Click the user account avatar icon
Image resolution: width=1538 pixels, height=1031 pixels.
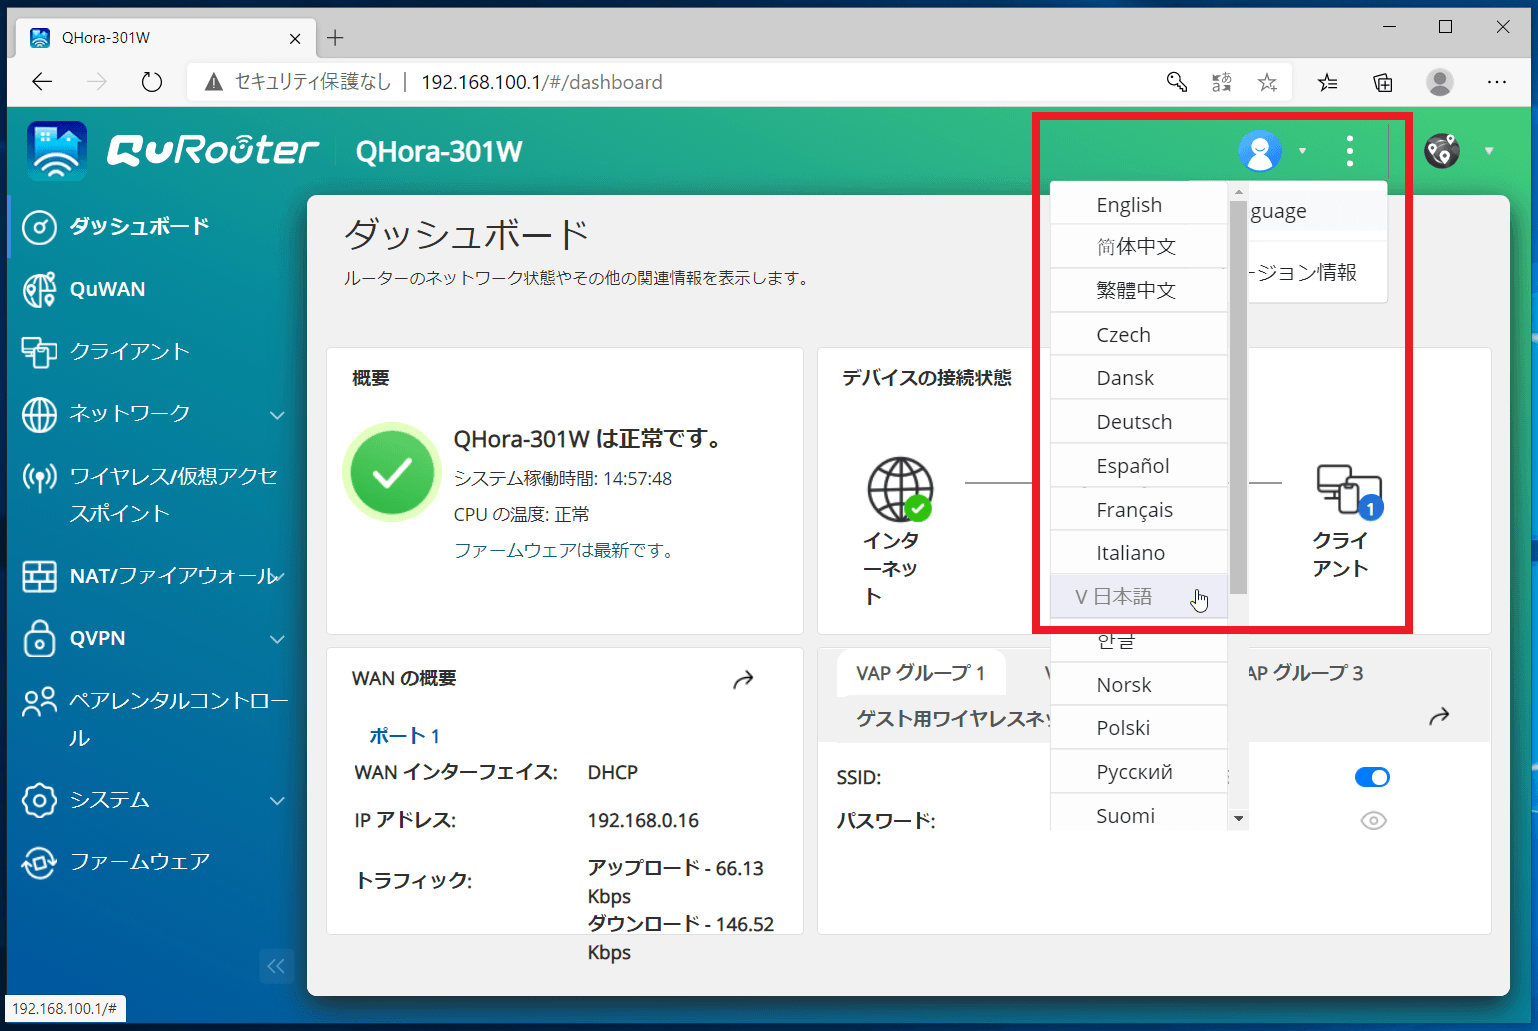click(1260, 151)
